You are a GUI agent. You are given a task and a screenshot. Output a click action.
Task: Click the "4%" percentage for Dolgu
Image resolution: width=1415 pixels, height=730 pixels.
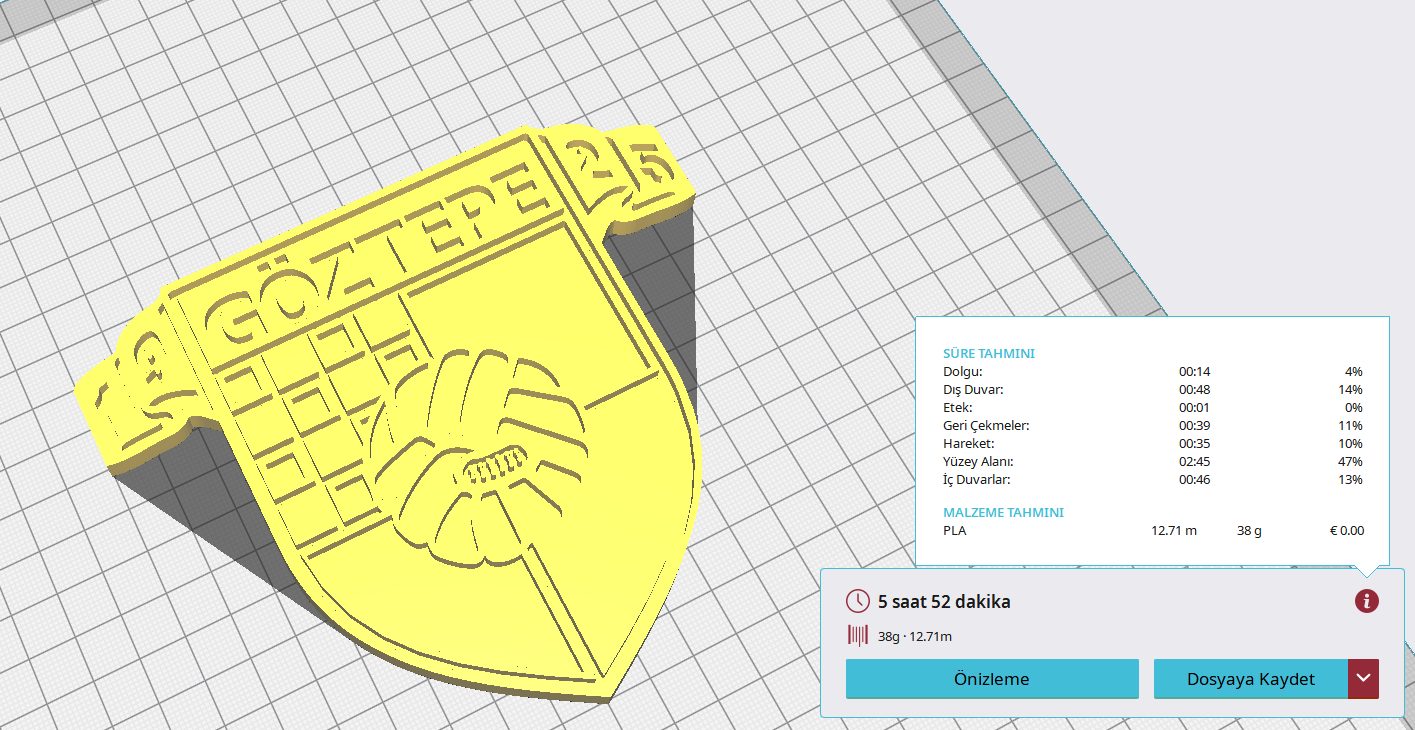coord(1354,372)
